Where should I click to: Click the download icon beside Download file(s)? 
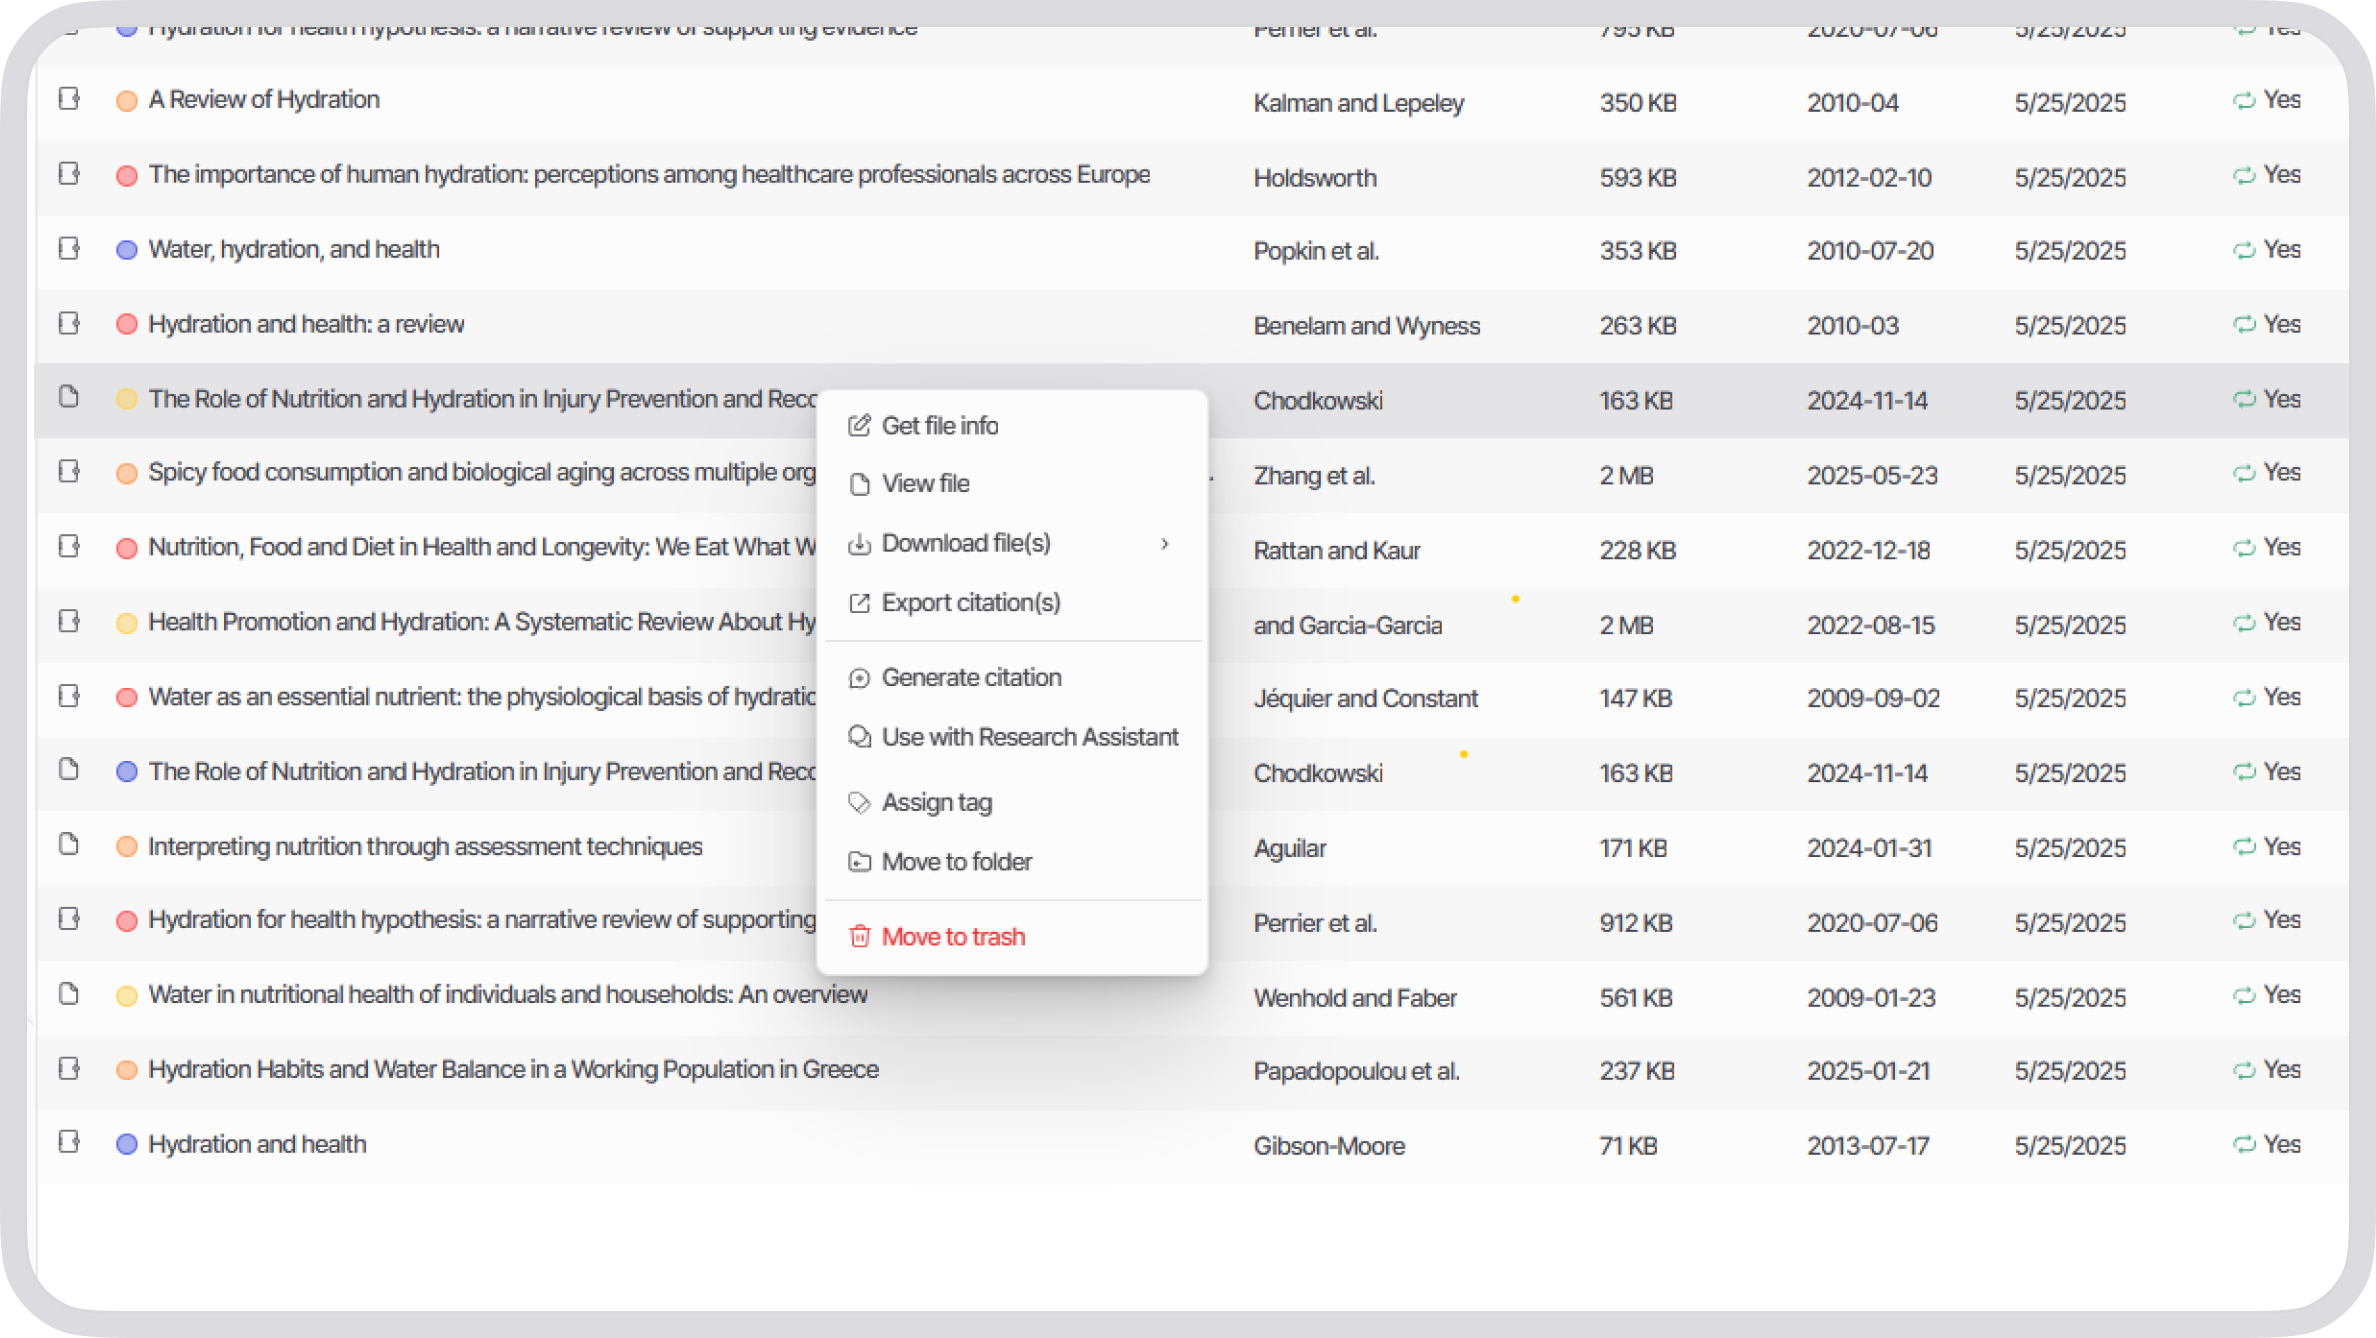click(x=859, y=544)
